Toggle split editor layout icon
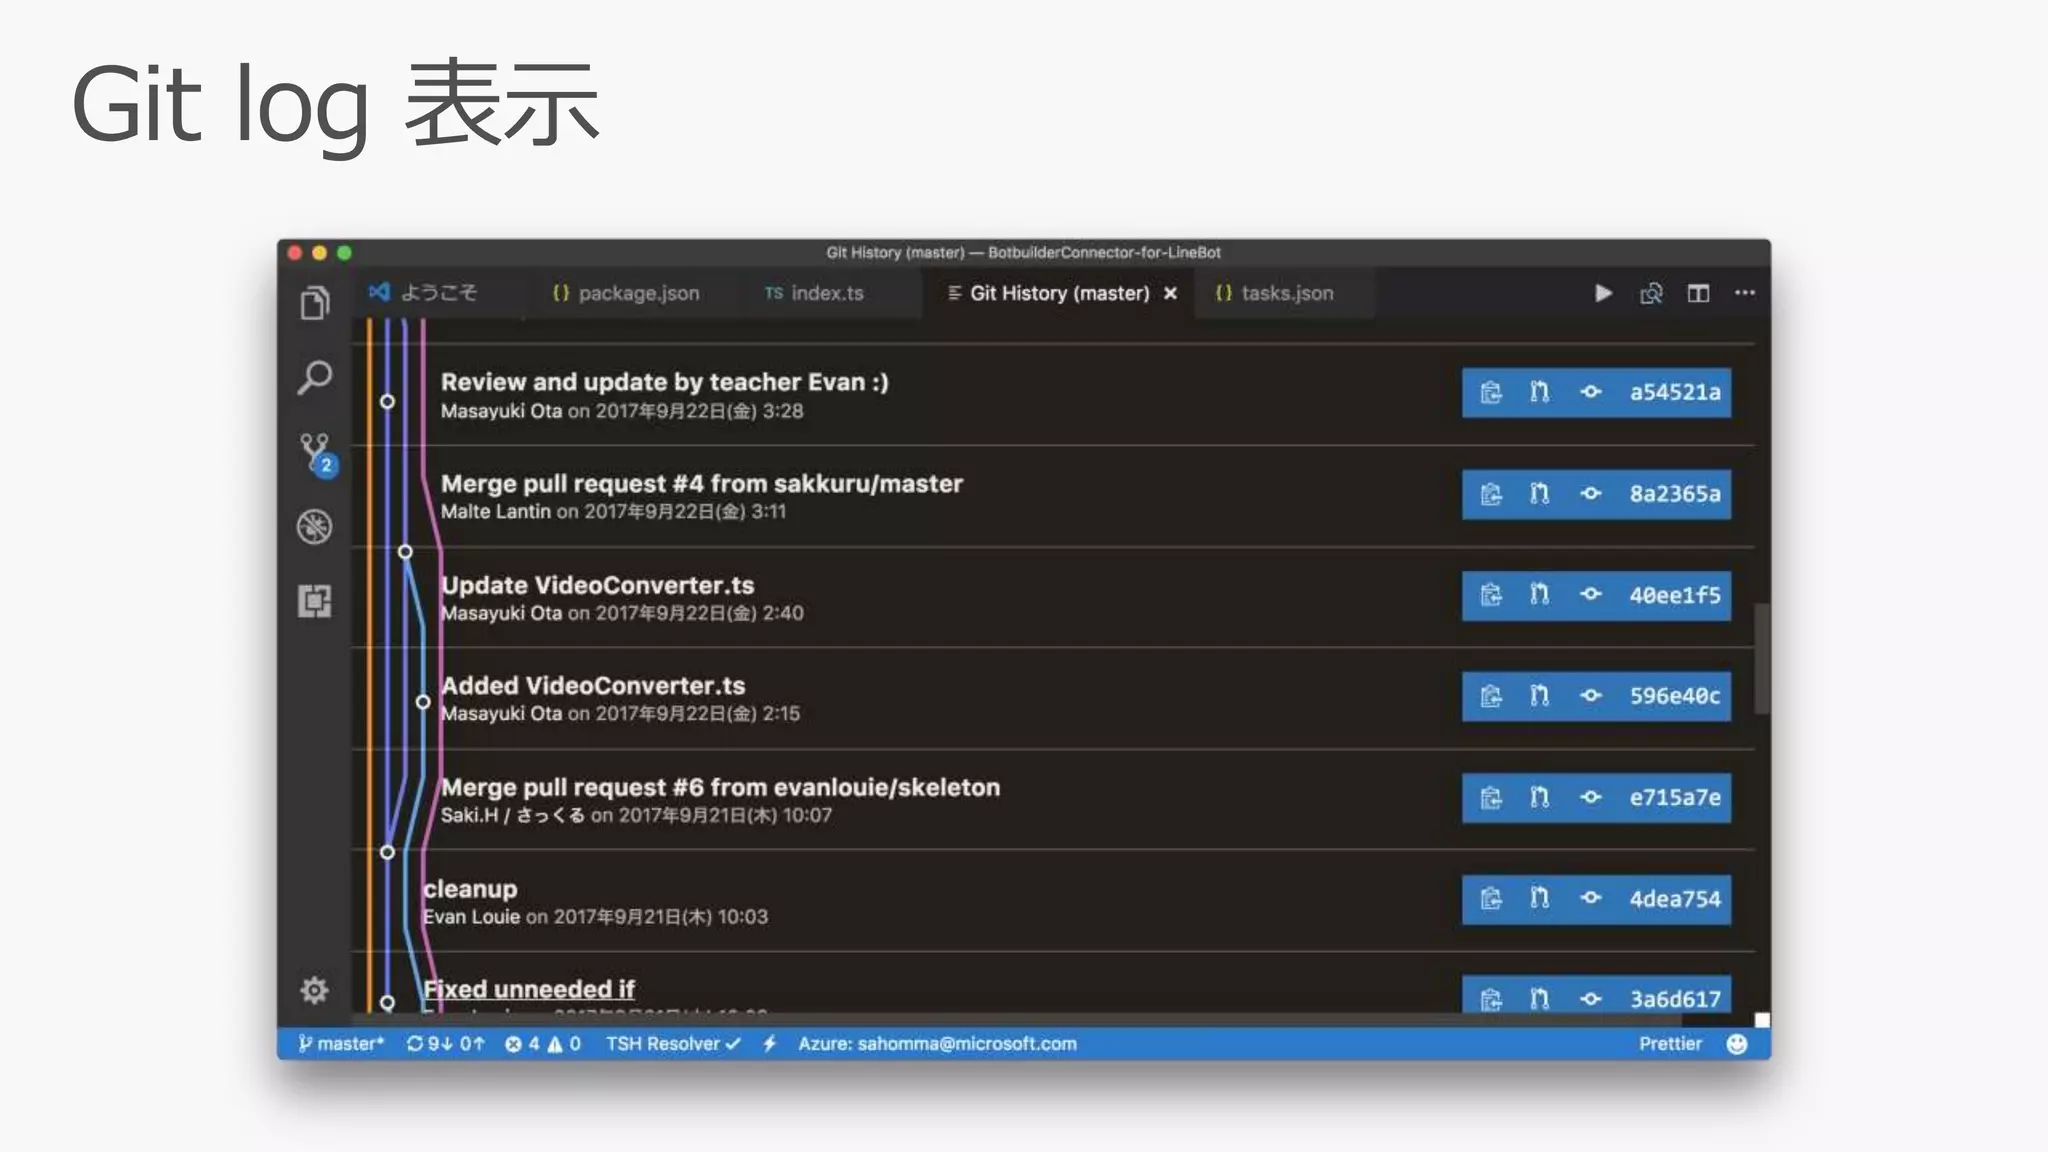This screenshot has width=2048, height=1152. click(1698, 293)
